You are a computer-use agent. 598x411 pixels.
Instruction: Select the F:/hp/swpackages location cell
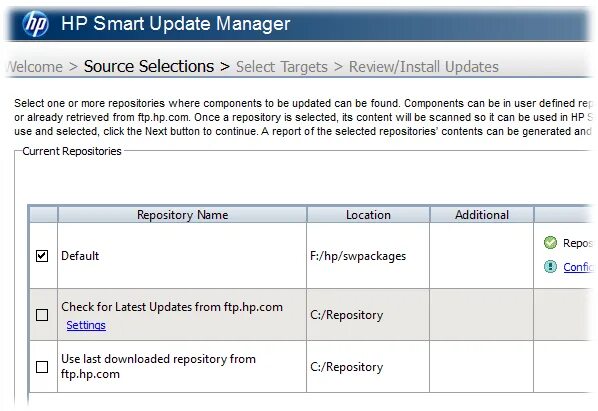368,256
